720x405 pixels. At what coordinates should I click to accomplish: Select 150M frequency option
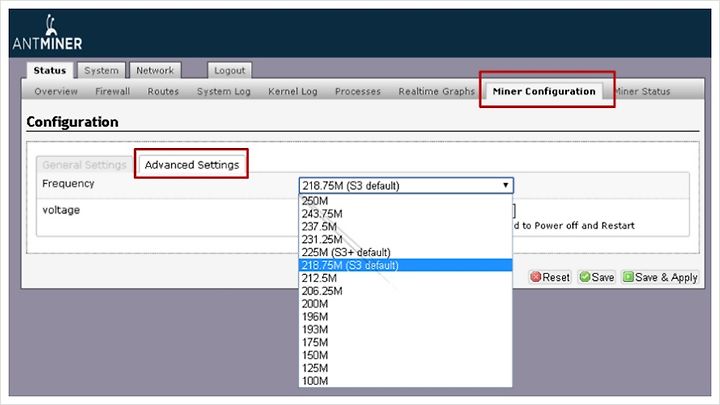pyautogui.click(x=405, y=355)
